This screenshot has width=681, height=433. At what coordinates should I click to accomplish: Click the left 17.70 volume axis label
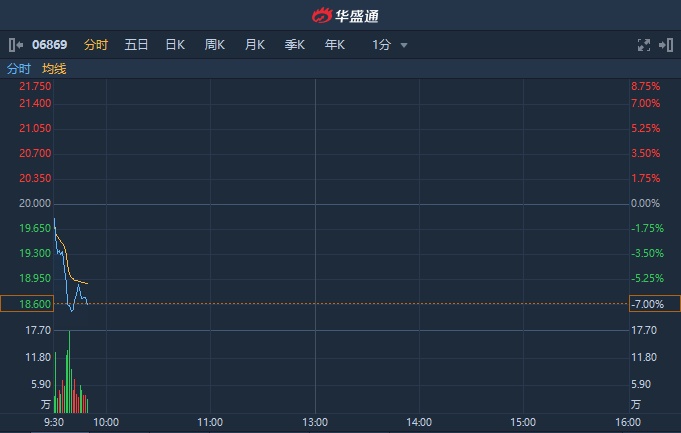pyautogui.click(x=38, y=330)
